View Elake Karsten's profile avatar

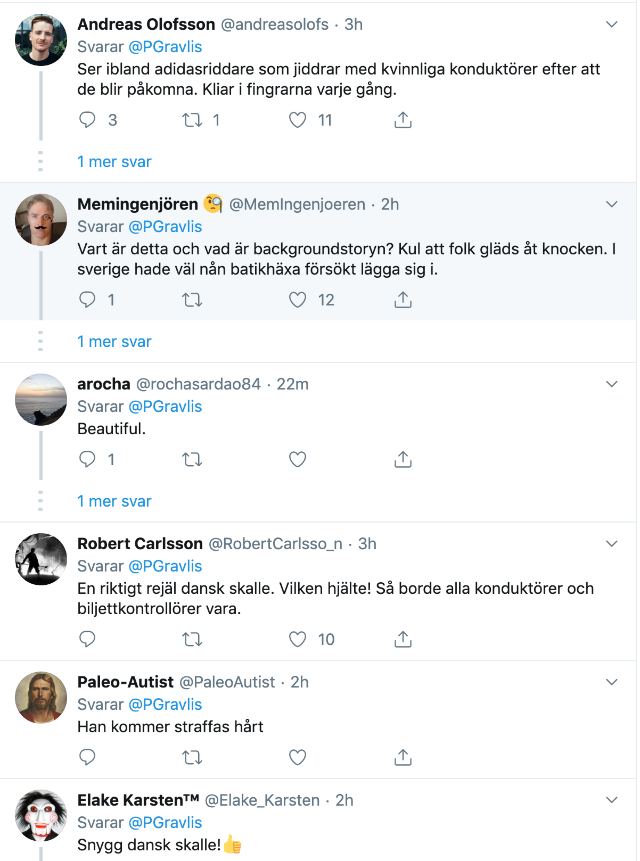[x=41, y=816]
